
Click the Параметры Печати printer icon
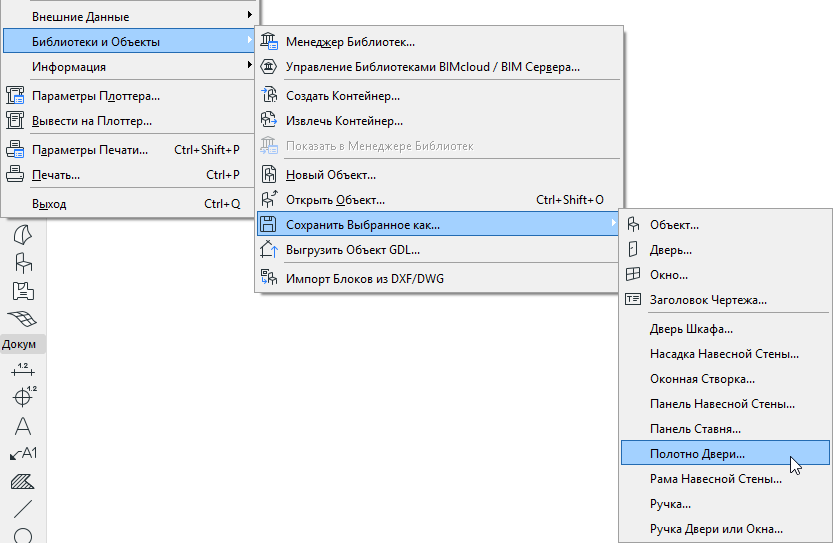(x=15, y=150)
